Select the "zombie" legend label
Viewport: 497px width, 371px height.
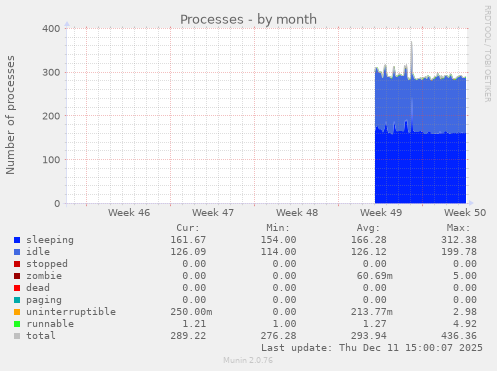[44, 276]
